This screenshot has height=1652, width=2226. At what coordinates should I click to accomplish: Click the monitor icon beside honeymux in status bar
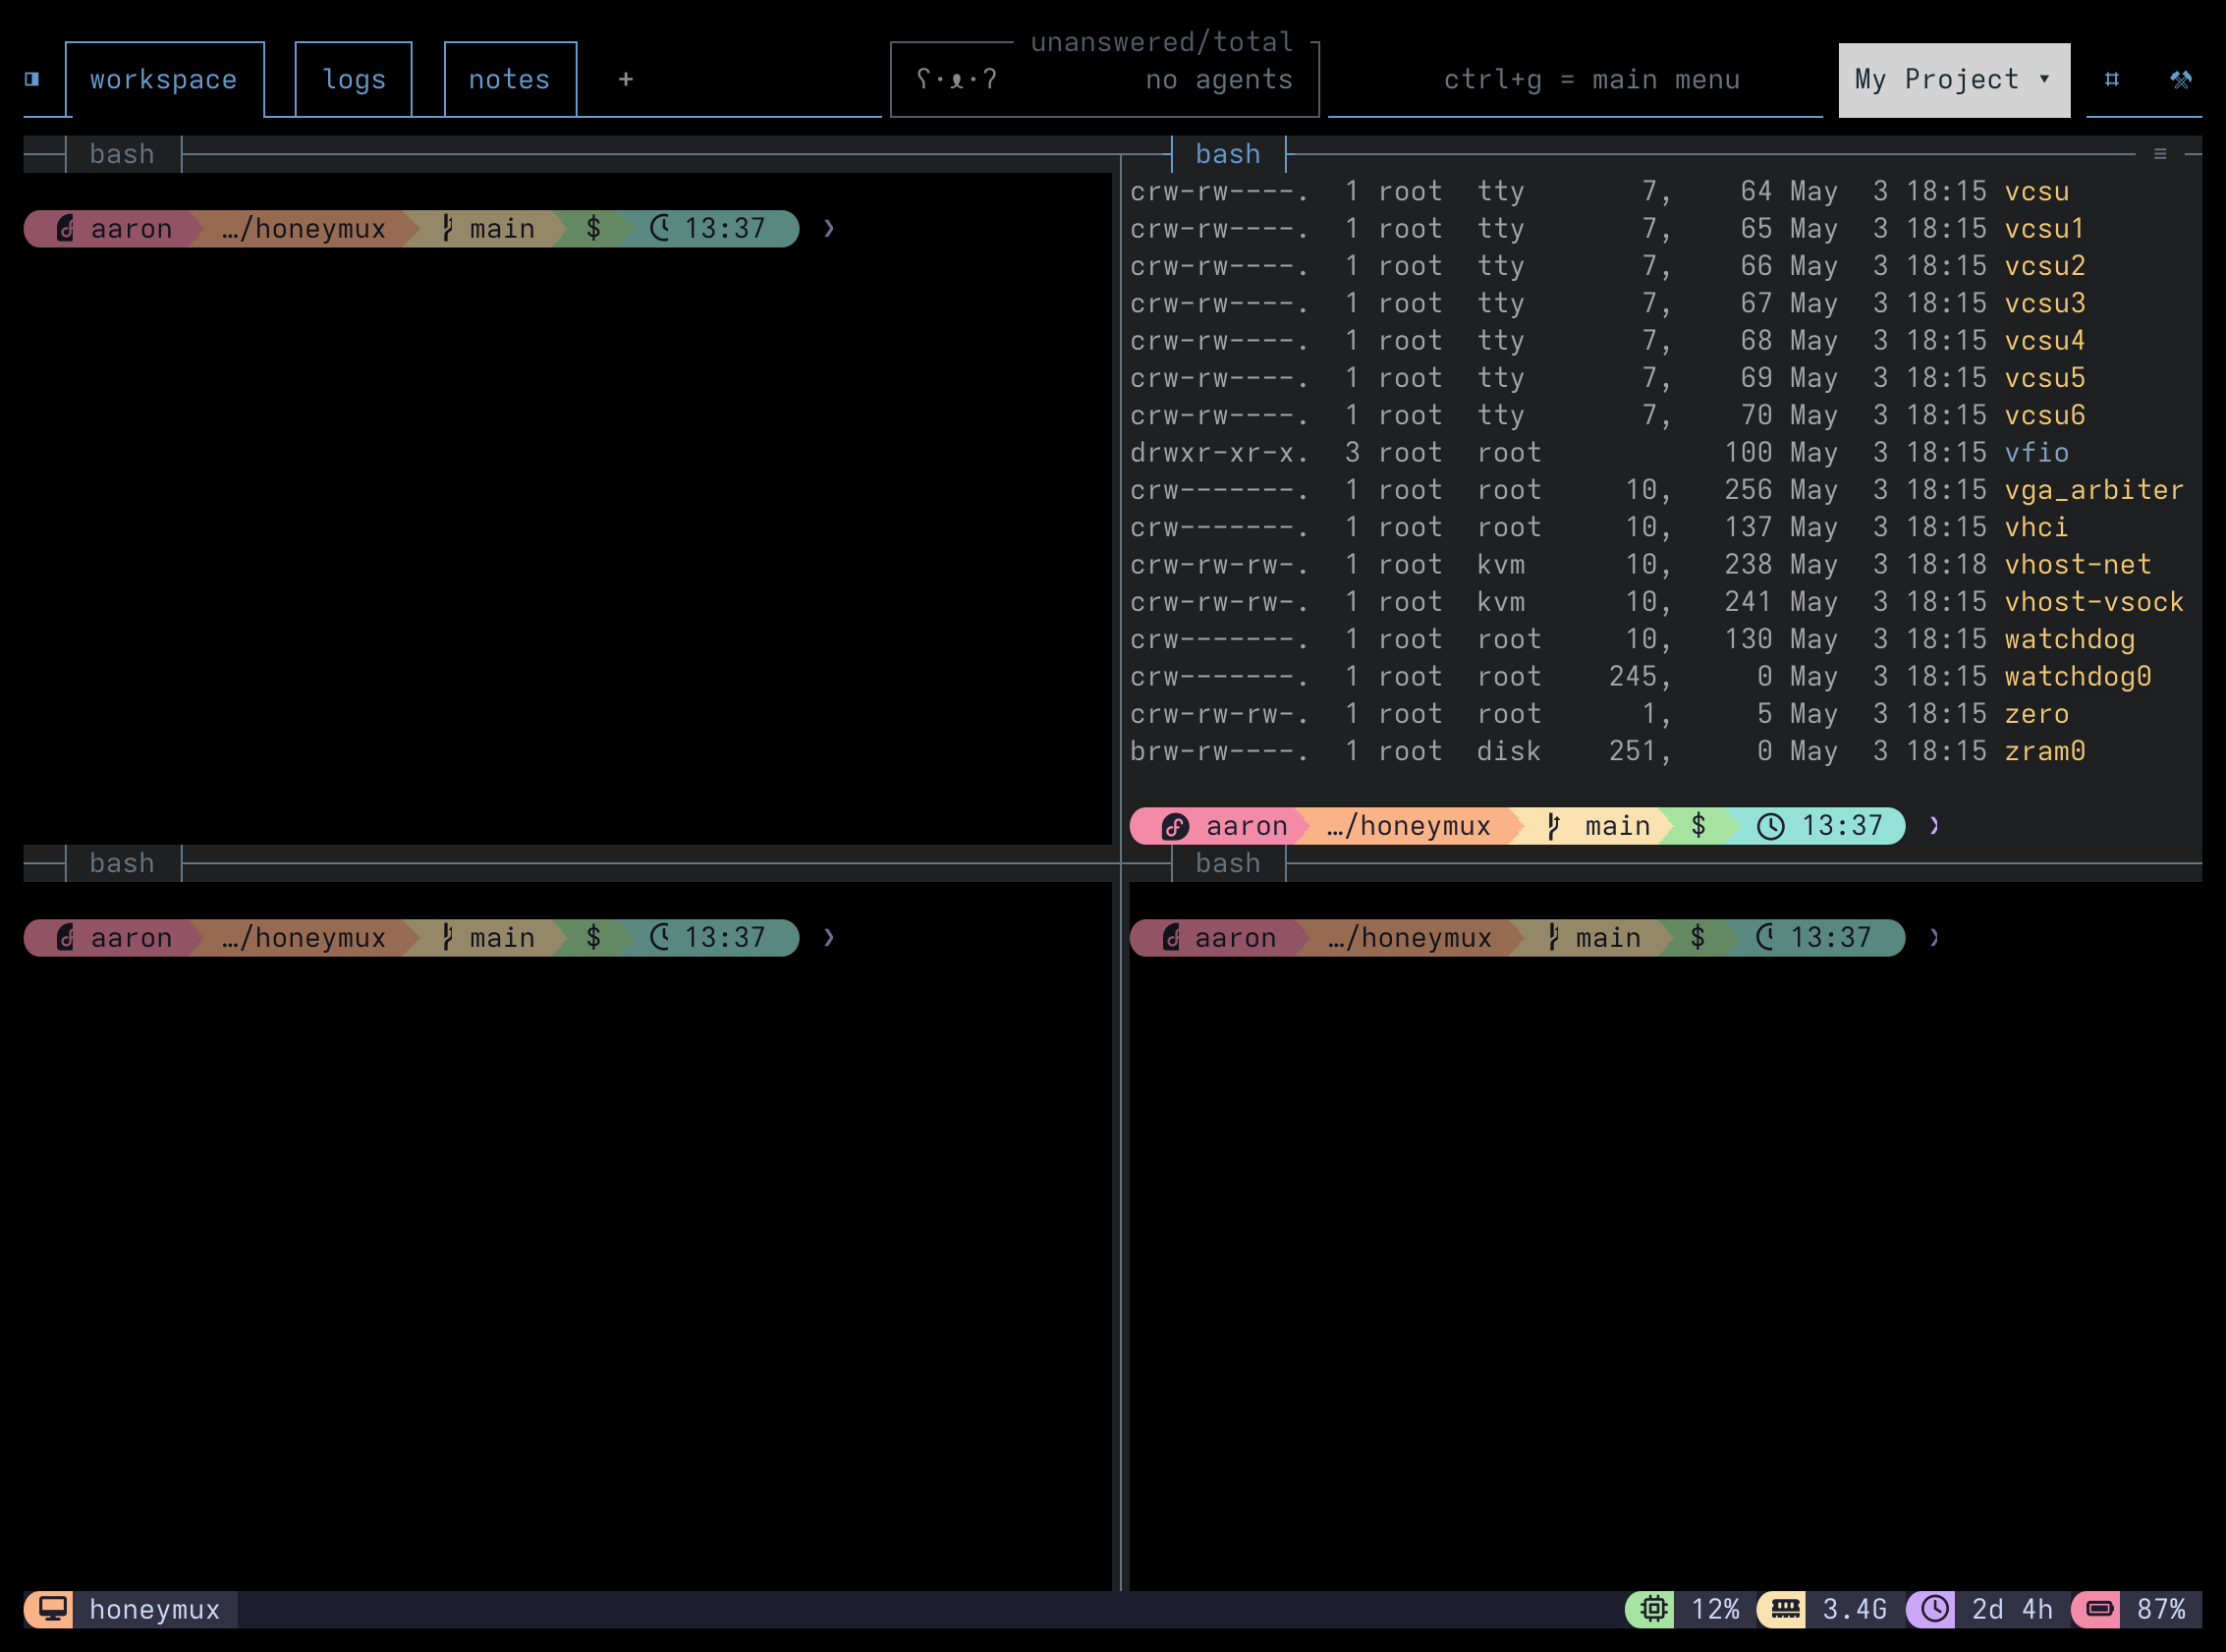53,1609
